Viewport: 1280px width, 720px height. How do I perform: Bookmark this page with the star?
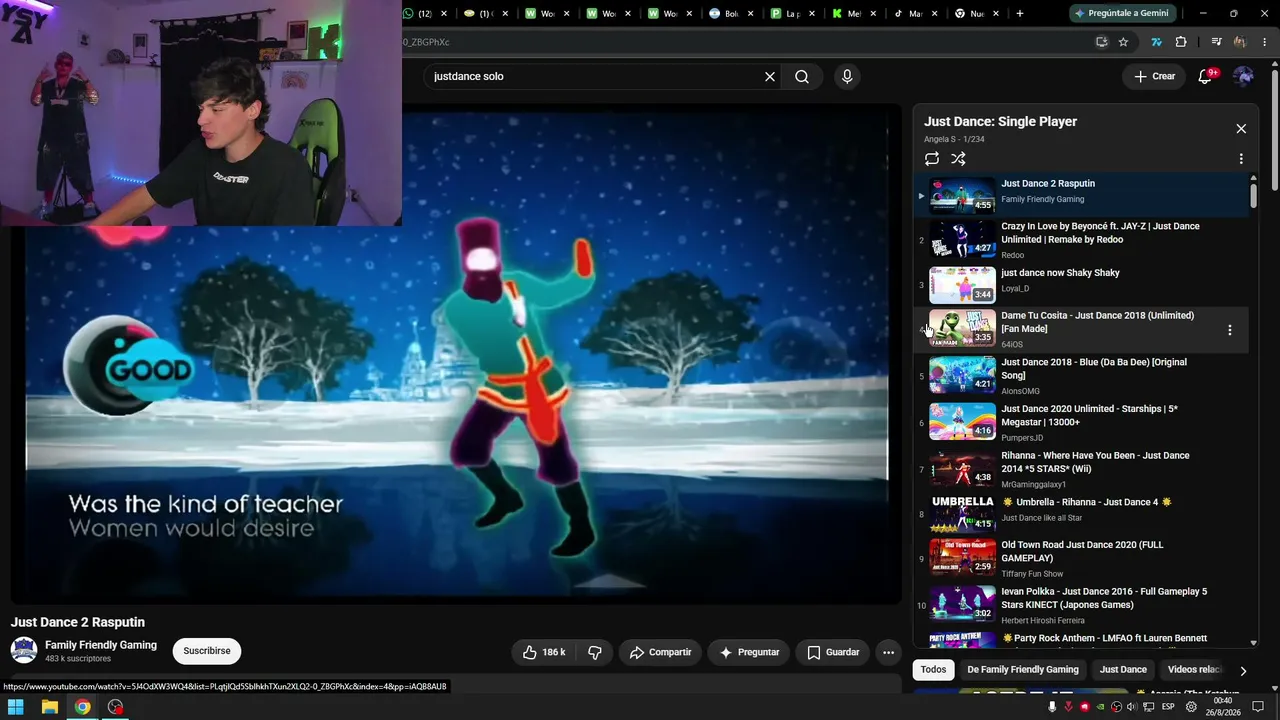pyautogui.click(x=1123, y=42)
